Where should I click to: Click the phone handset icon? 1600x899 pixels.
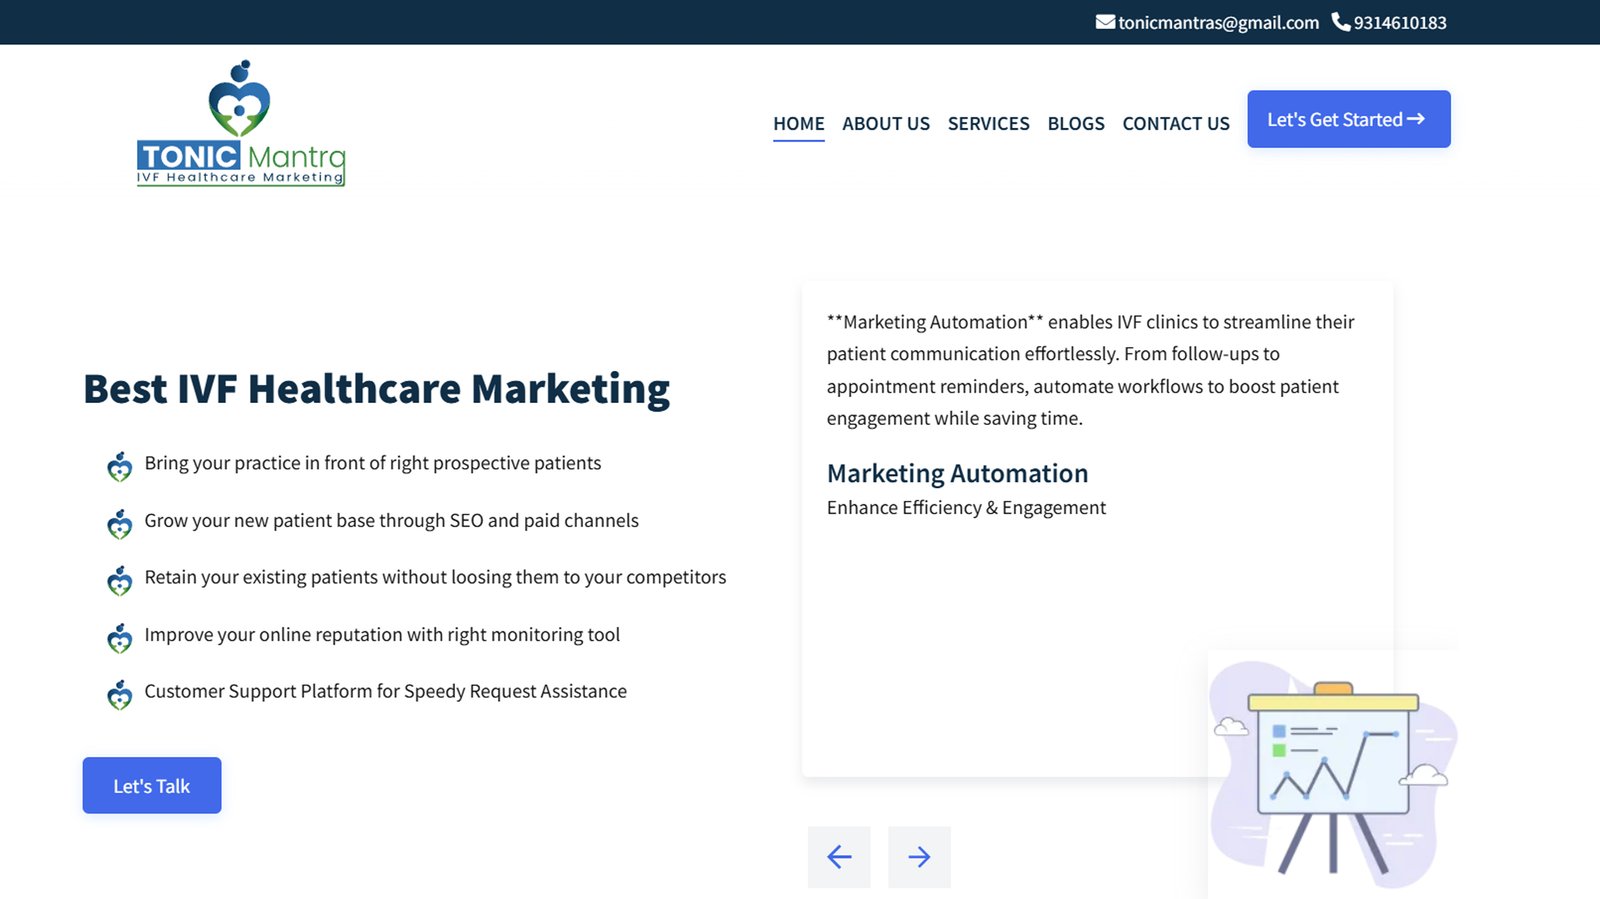[1340, 22]
